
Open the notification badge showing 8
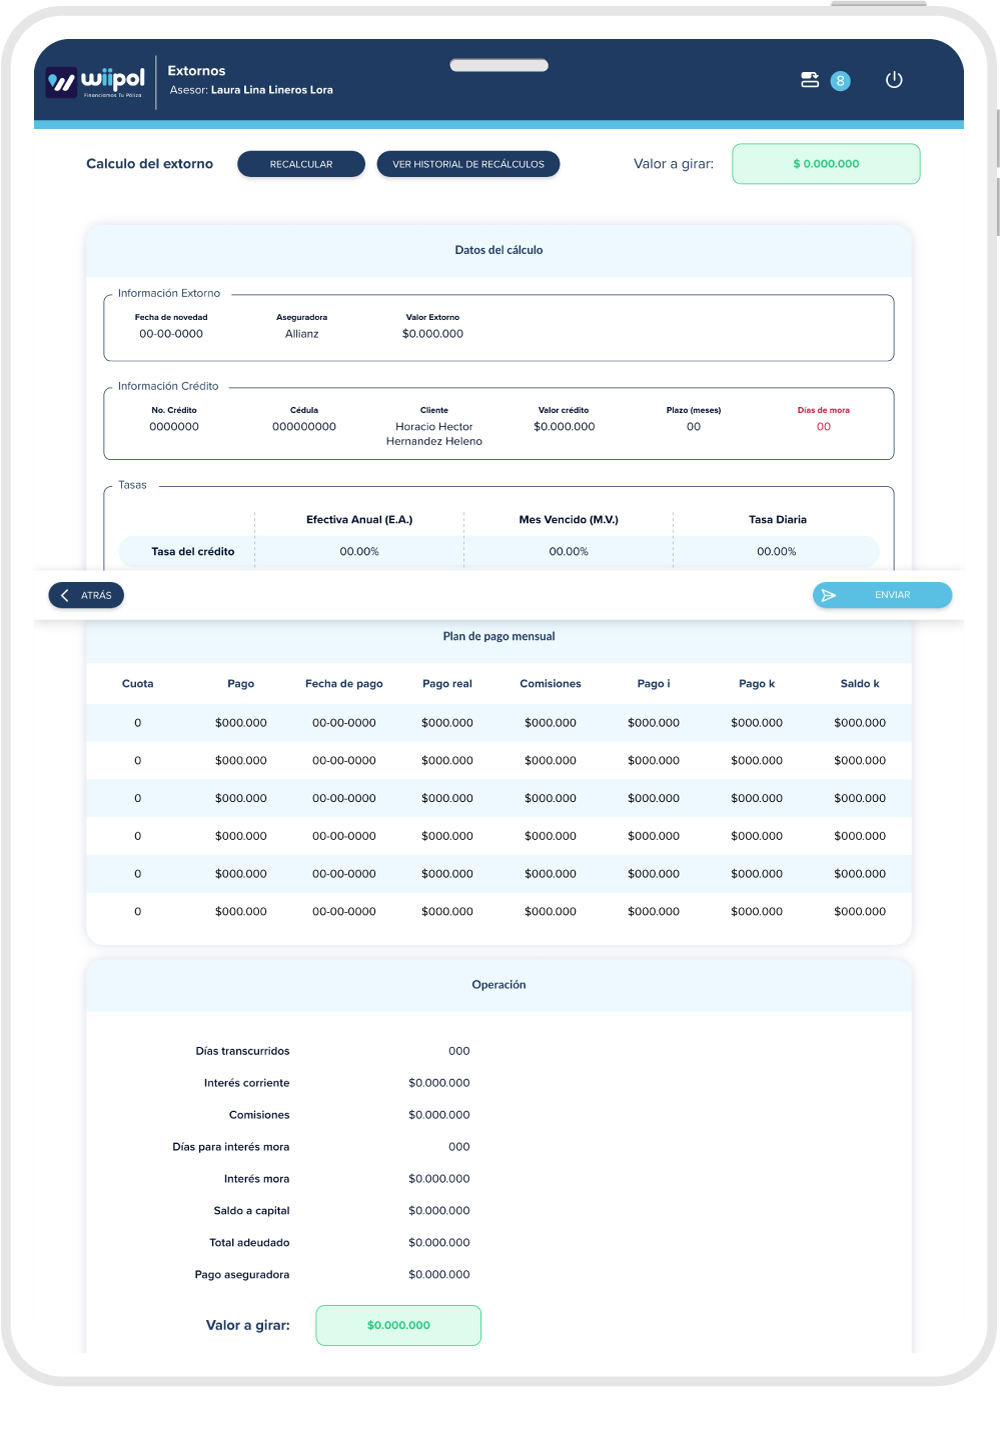tap(841, 81)
